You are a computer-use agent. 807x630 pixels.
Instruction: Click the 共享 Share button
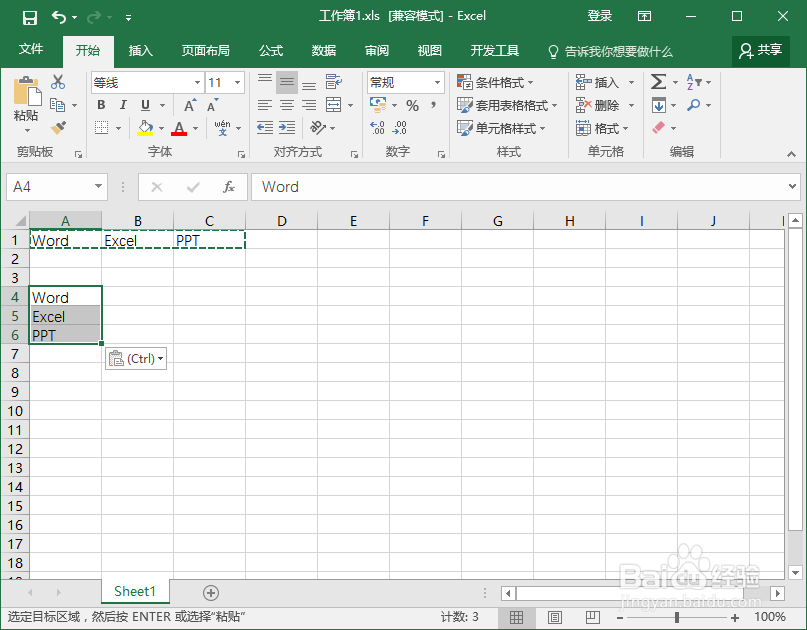761,50
